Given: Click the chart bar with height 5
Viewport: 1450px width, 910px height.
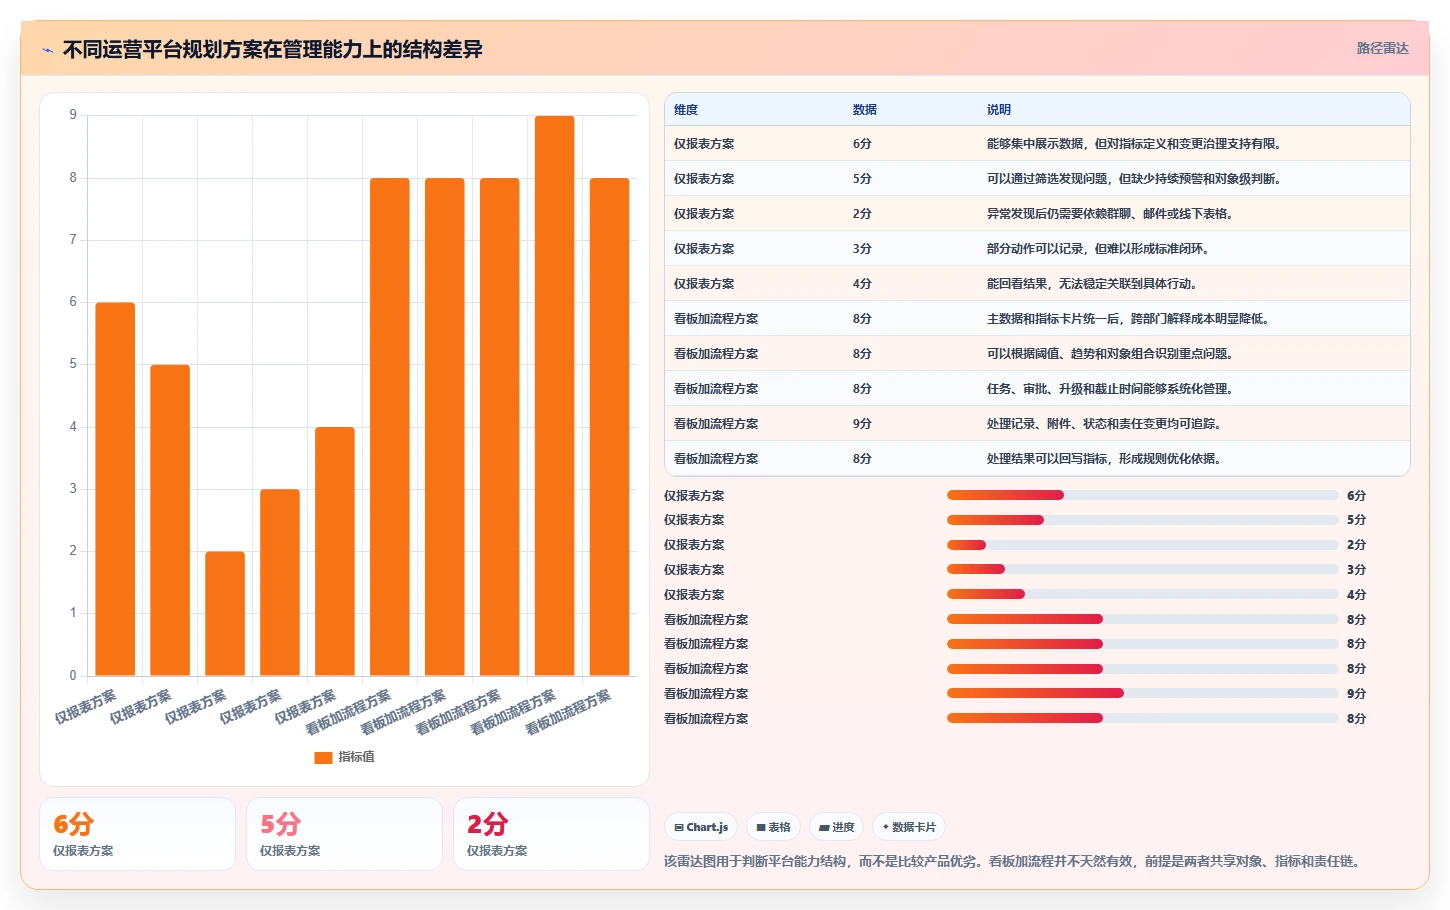Looking at the screenshot, I should click(170, 520).
